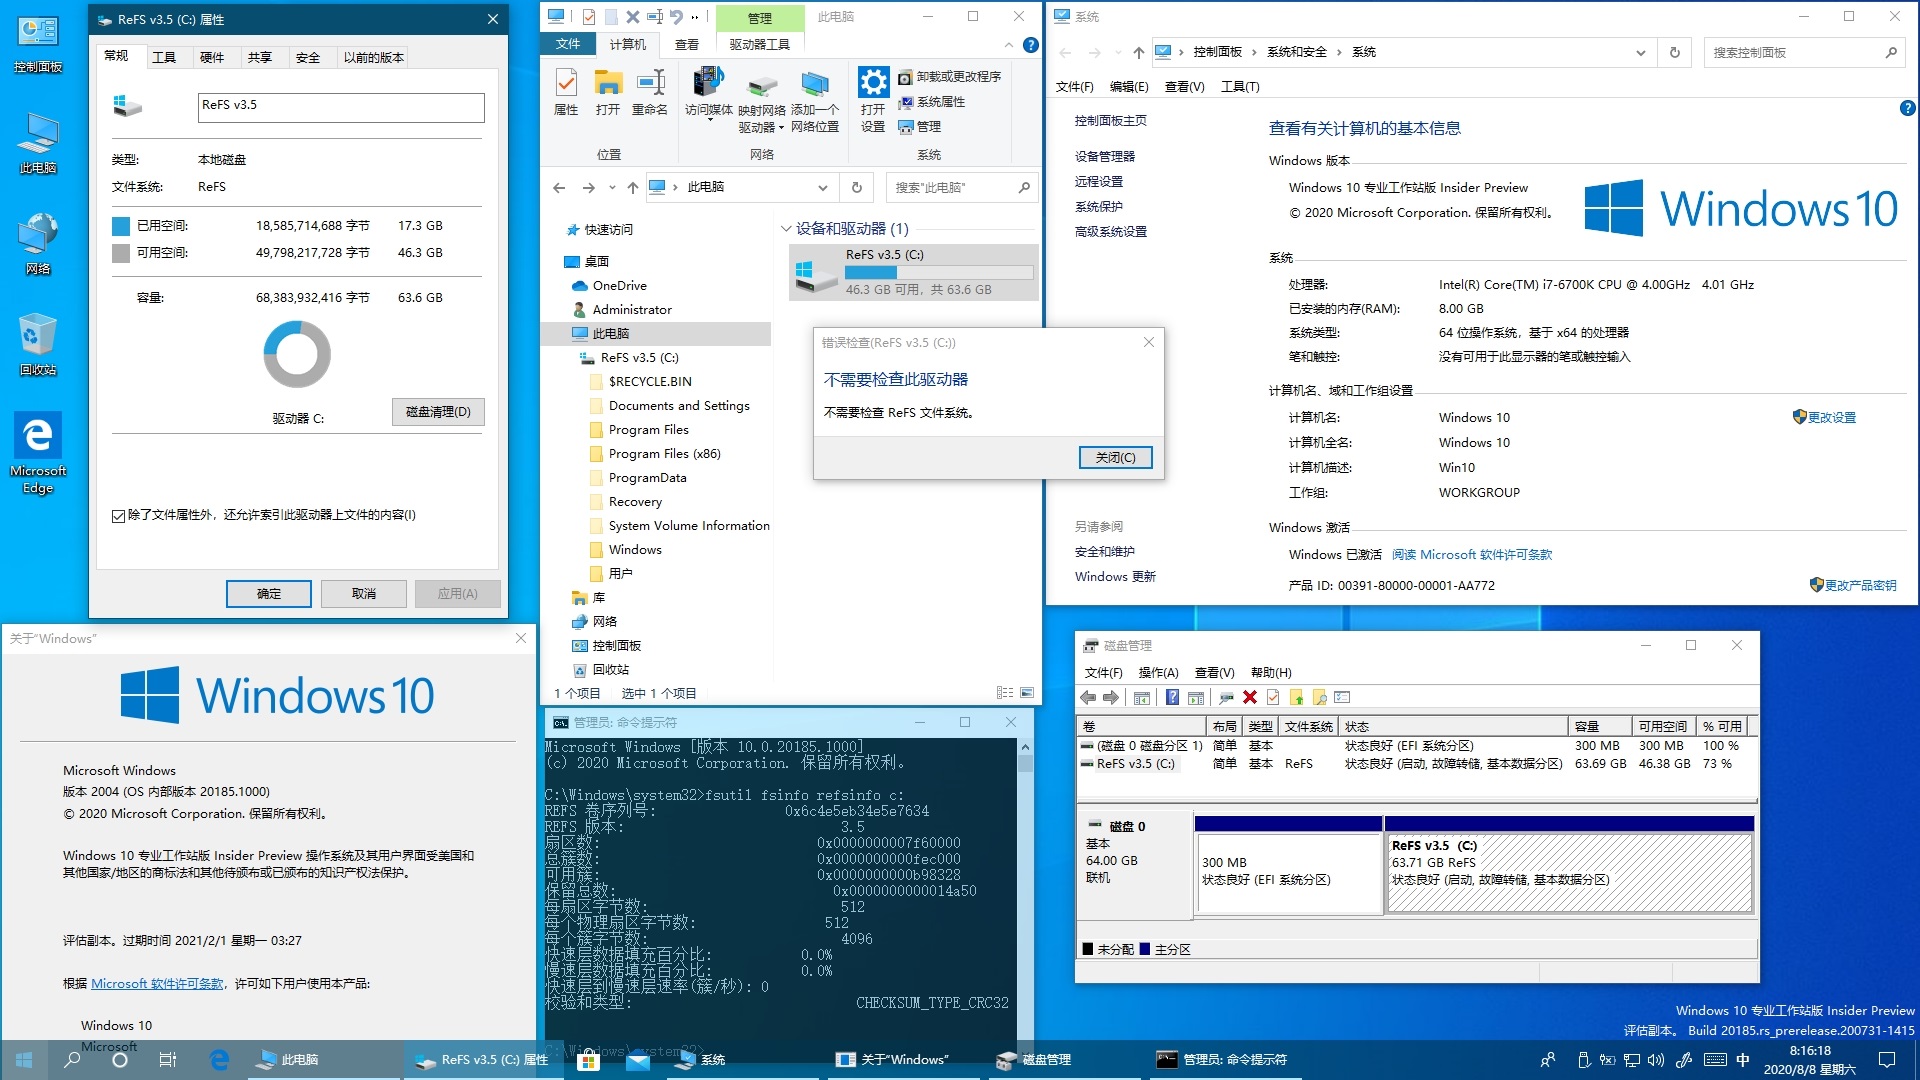1920x1080 pixels.
Task: Open the 操作(A) menu in 磁盘管理
Action: (x=1158, y=672)
